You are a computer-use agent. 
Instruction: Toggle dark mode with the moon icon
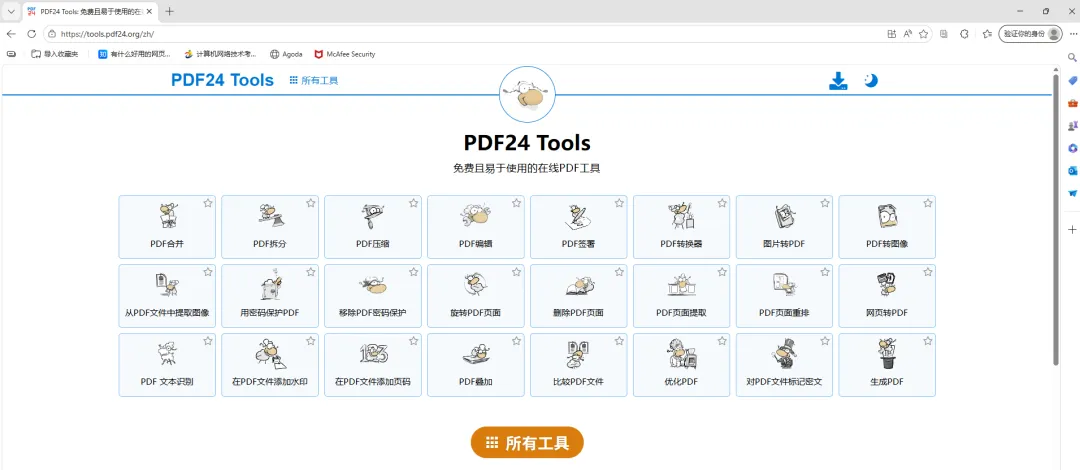click(x=871, y=81)
